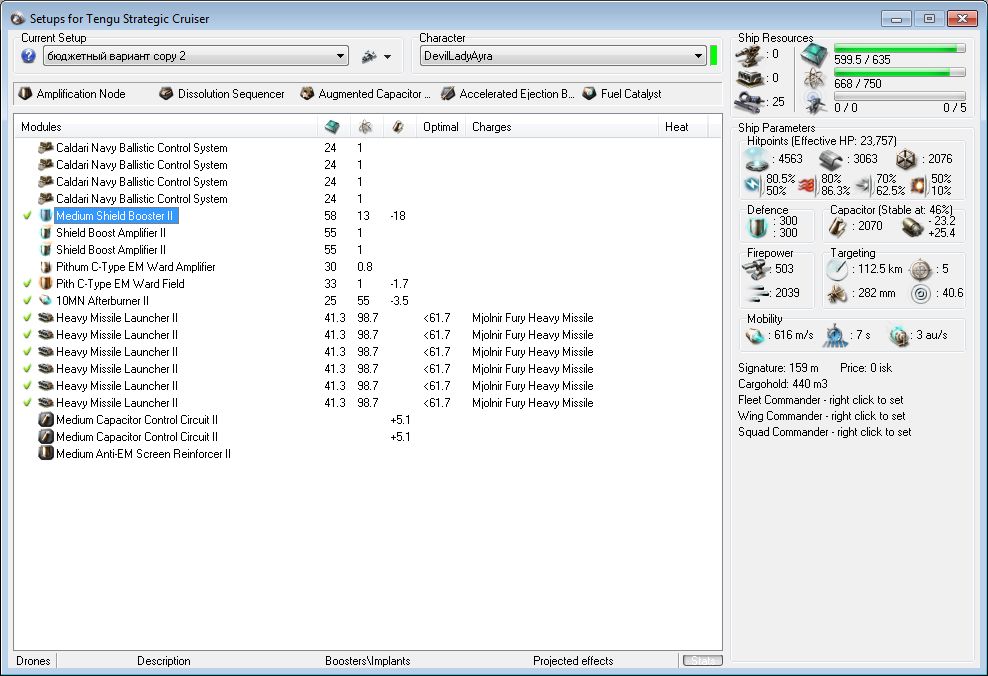
Task: Toggle the last Heavy Missile Launcher II checkmark
Action: click(27, 403)
